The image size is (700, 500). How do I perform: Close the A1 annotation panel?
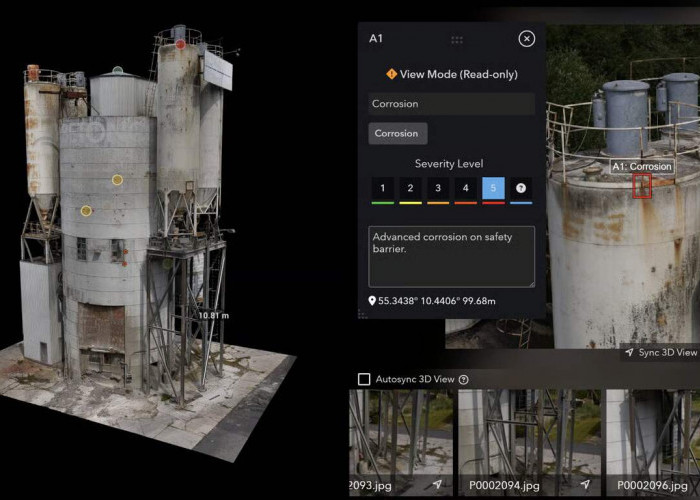pyautogui.click(x=527, y=39)
